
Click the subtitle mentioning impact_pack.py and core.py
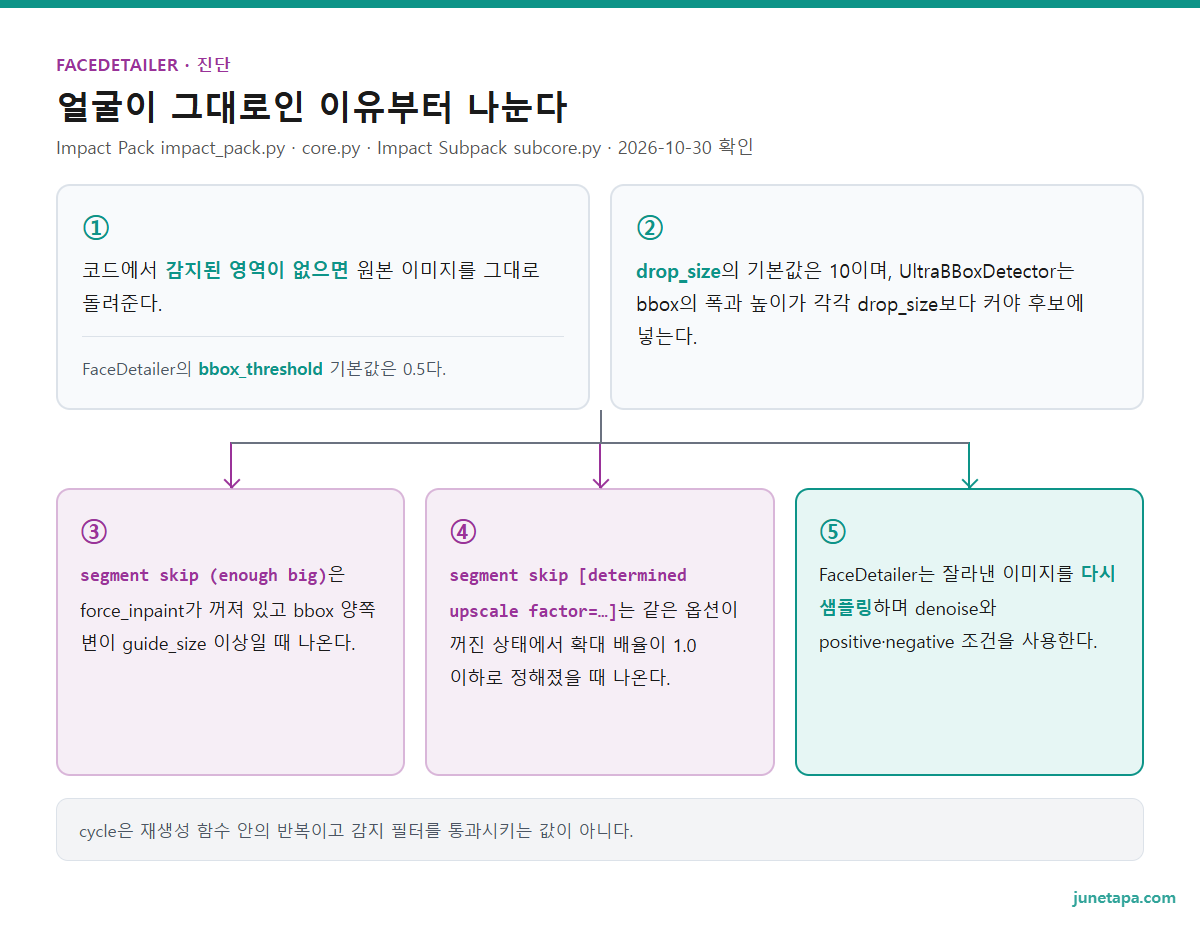[405, 148]
